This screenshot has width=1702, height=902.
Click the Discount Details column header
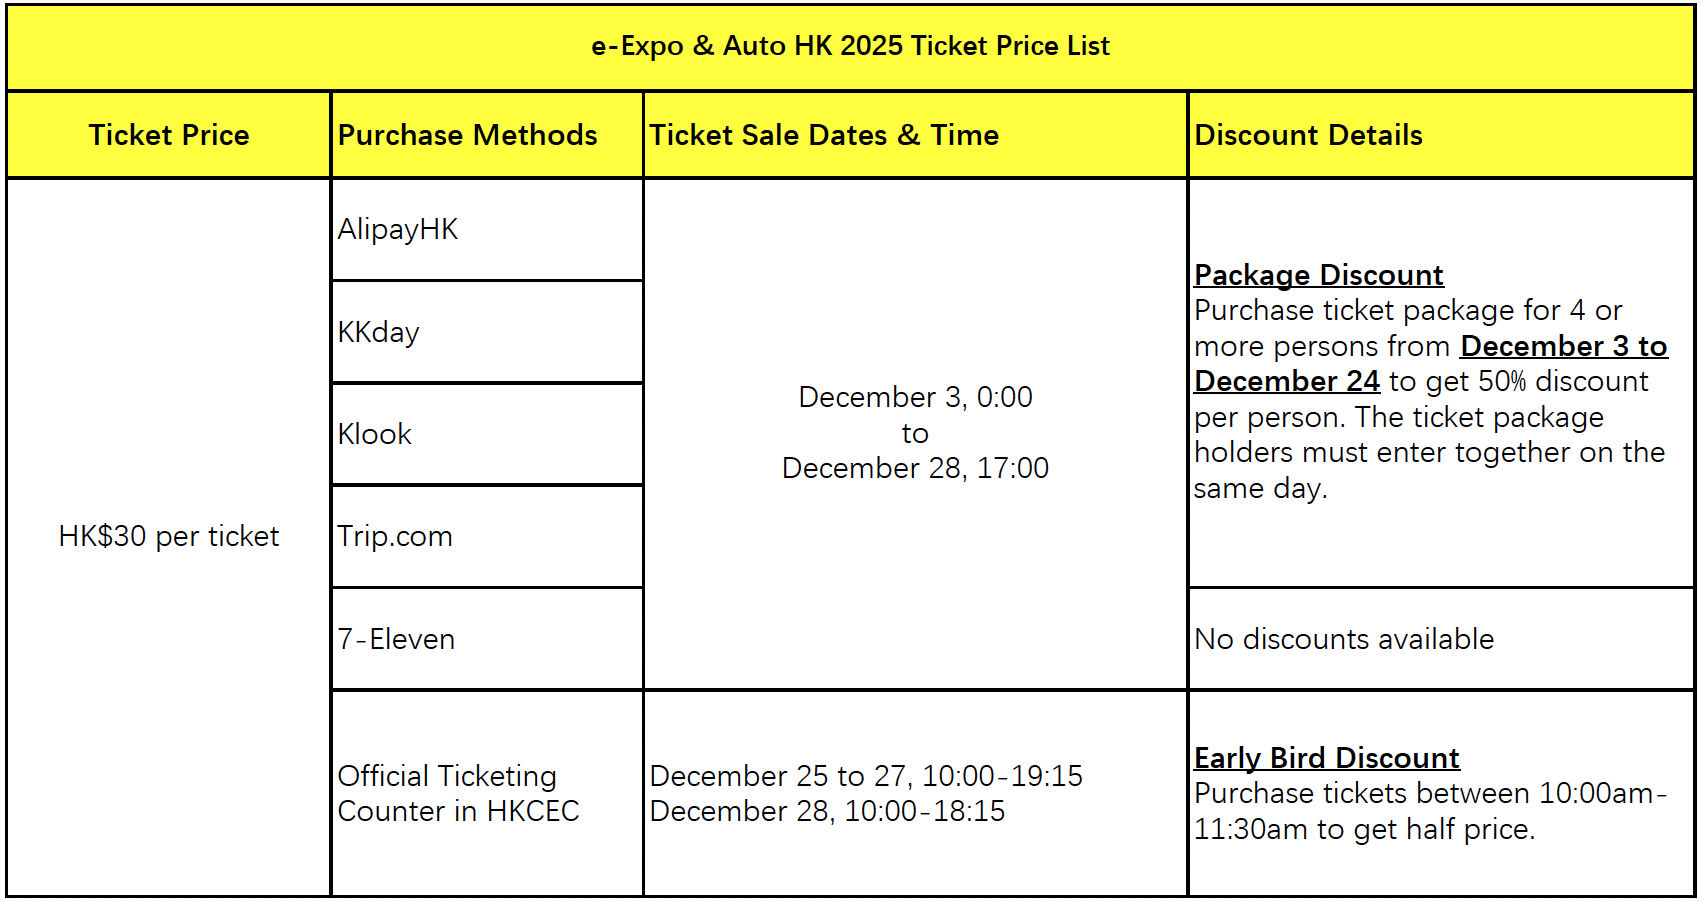click(1308, 135)
